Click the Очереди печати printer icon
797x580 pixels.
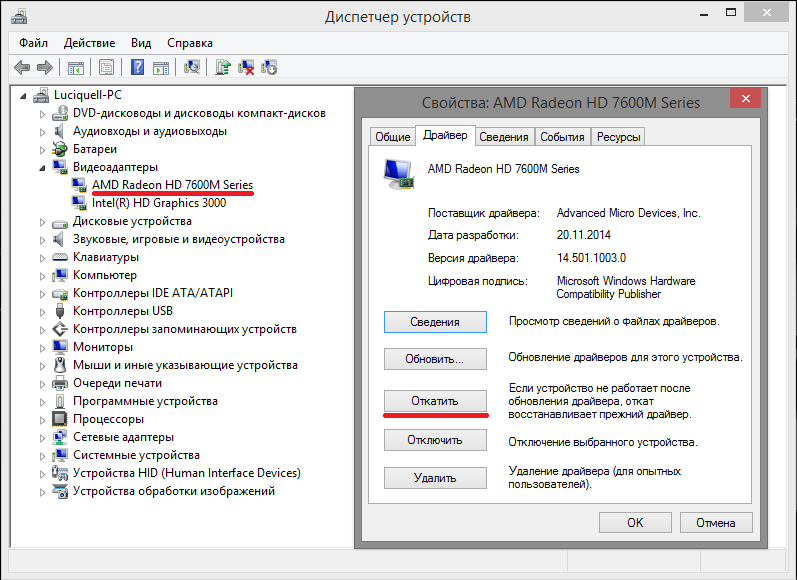pyautogui.click(x=60, y=383)
